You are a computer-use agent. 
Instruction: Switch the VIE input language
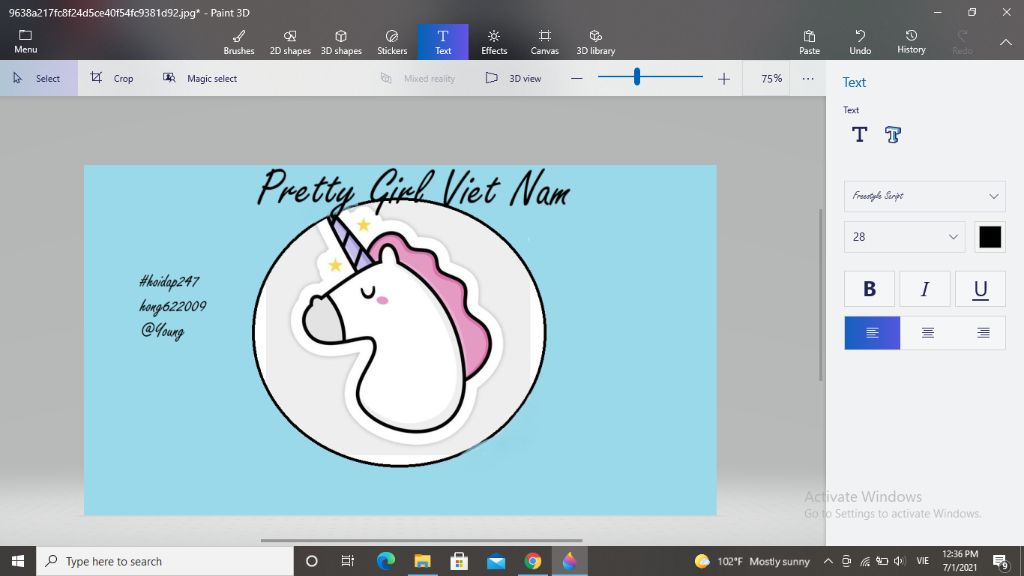click(922, 561)
